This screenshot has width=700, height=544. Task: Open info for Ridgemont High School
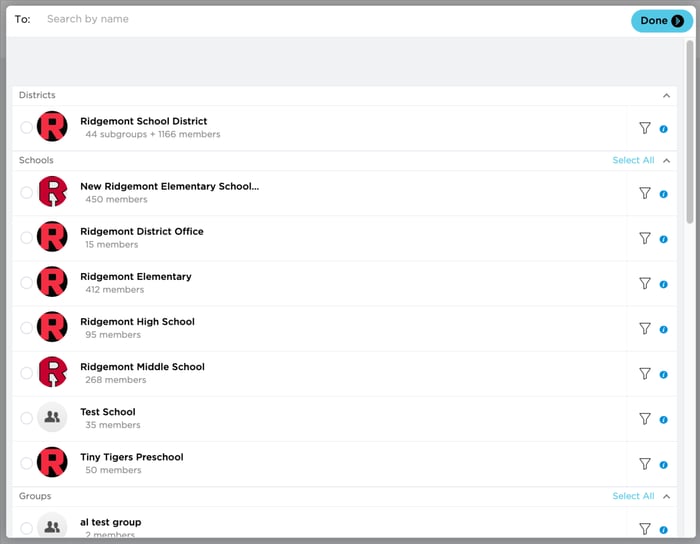[663, 329]
